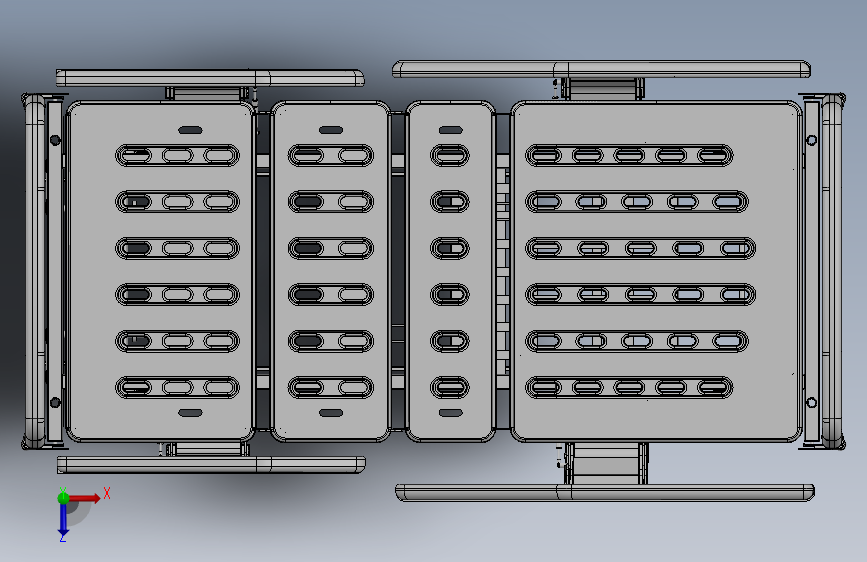Select the upper round hole on the right end board
This screenshot has height=562, width=867.
[812, 140]
